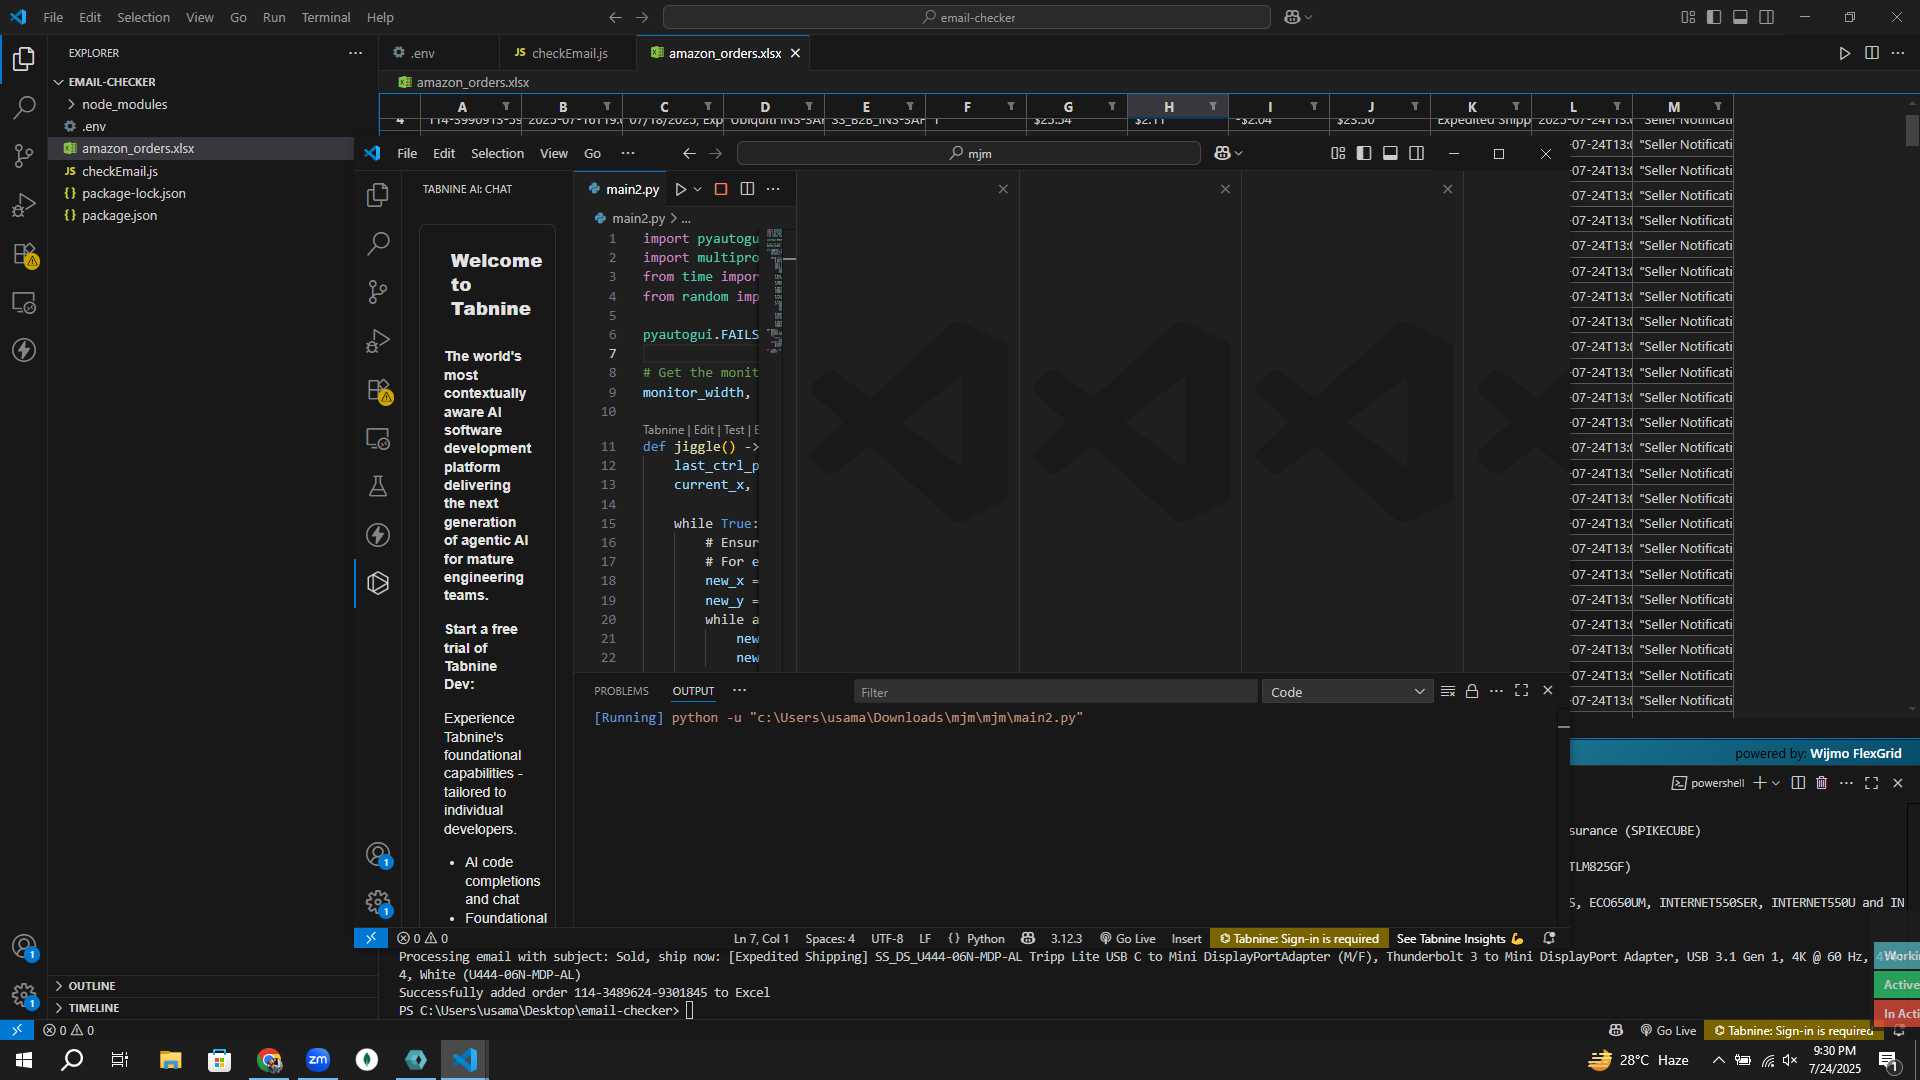Viewport: 1920px width, 1080px height.
Task: Kill the powershell terminal with trash icon
Action: (1822, 783)
